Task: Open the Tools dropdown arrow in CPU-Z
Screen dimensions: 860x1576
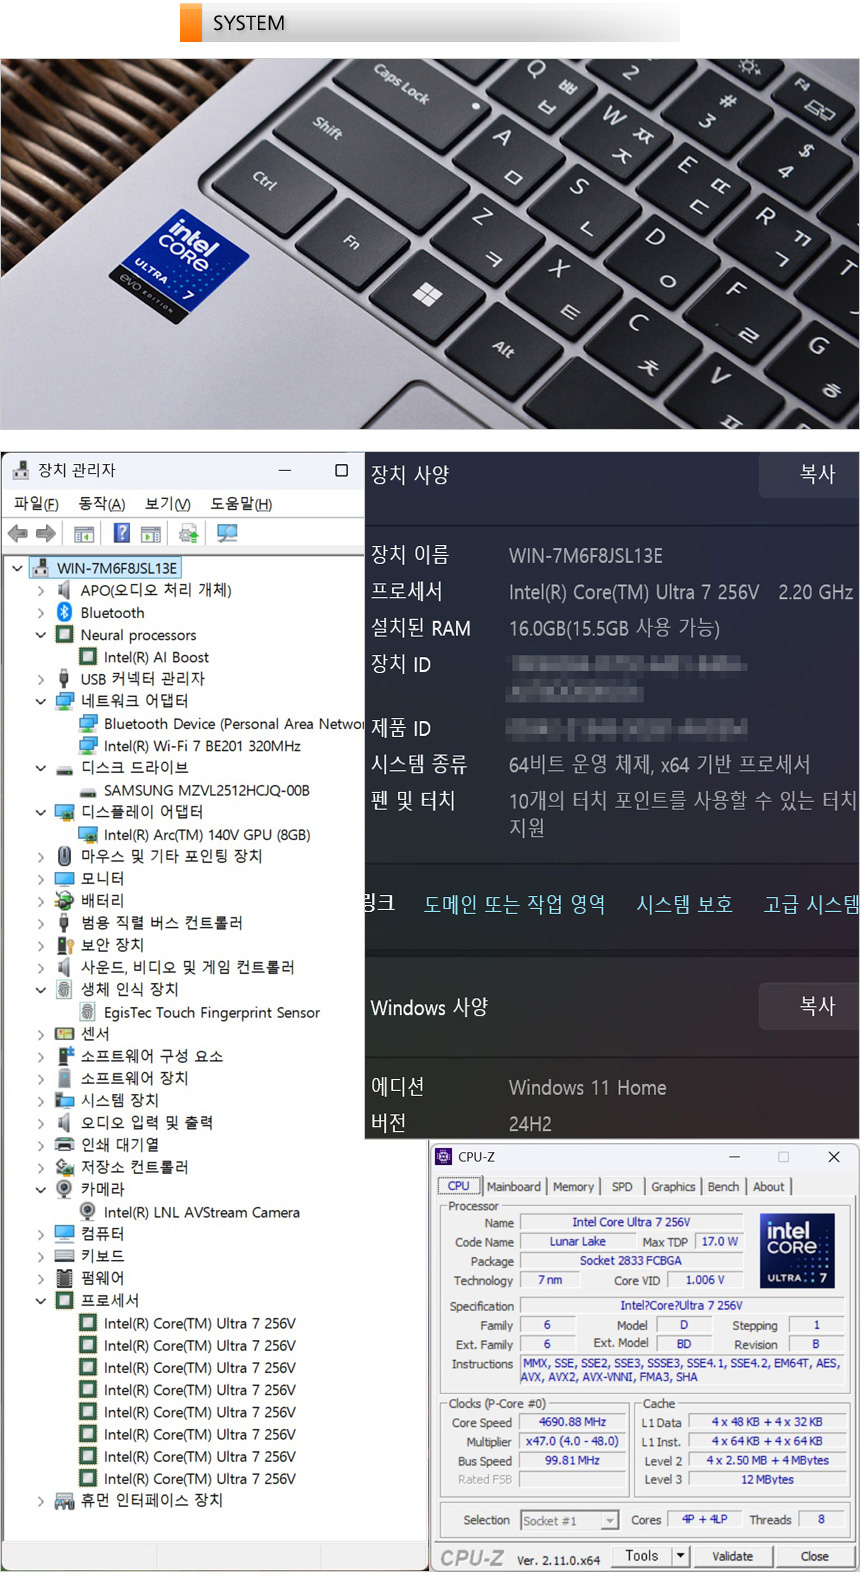Action: tap(680, 1556)
